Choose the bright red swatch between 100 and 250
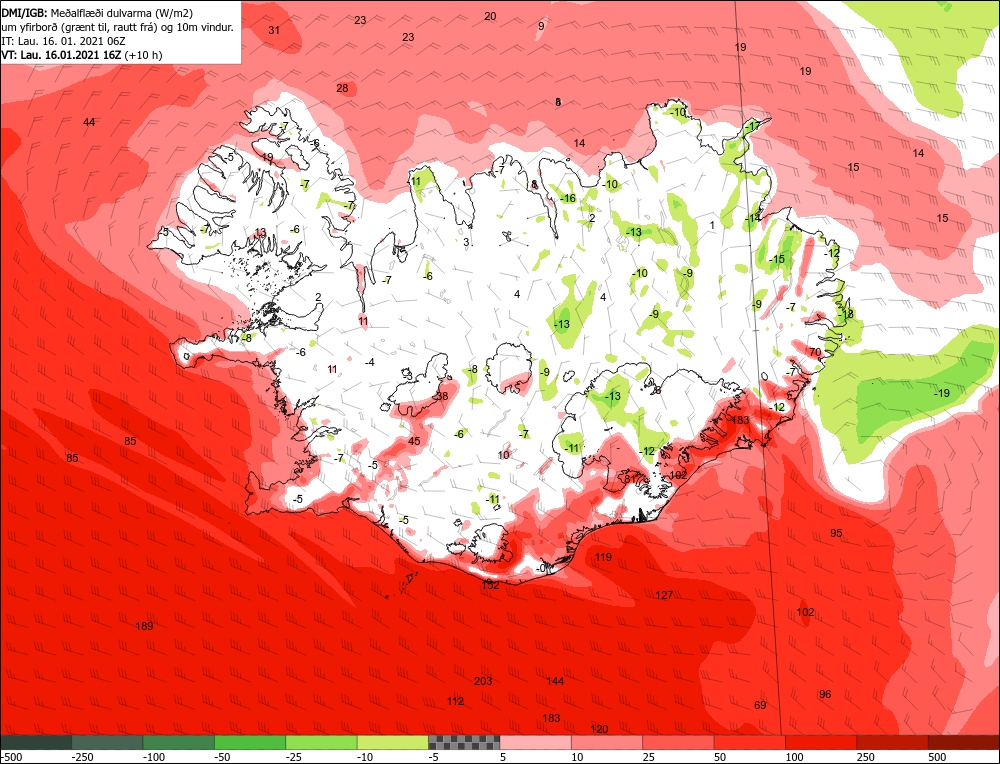This screenshot has height=764, width=1000. (x=821, y=742)
